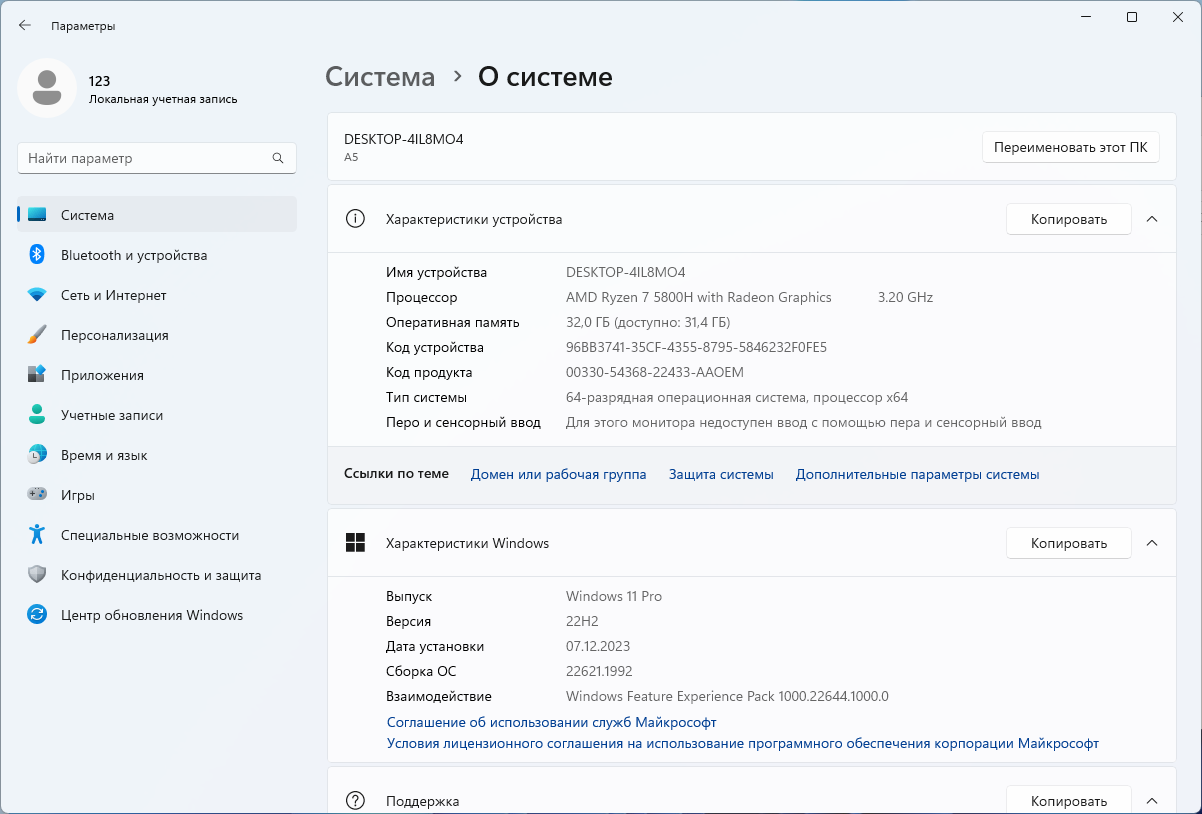Click install date 07.12.2023

(x=598, y=646)
